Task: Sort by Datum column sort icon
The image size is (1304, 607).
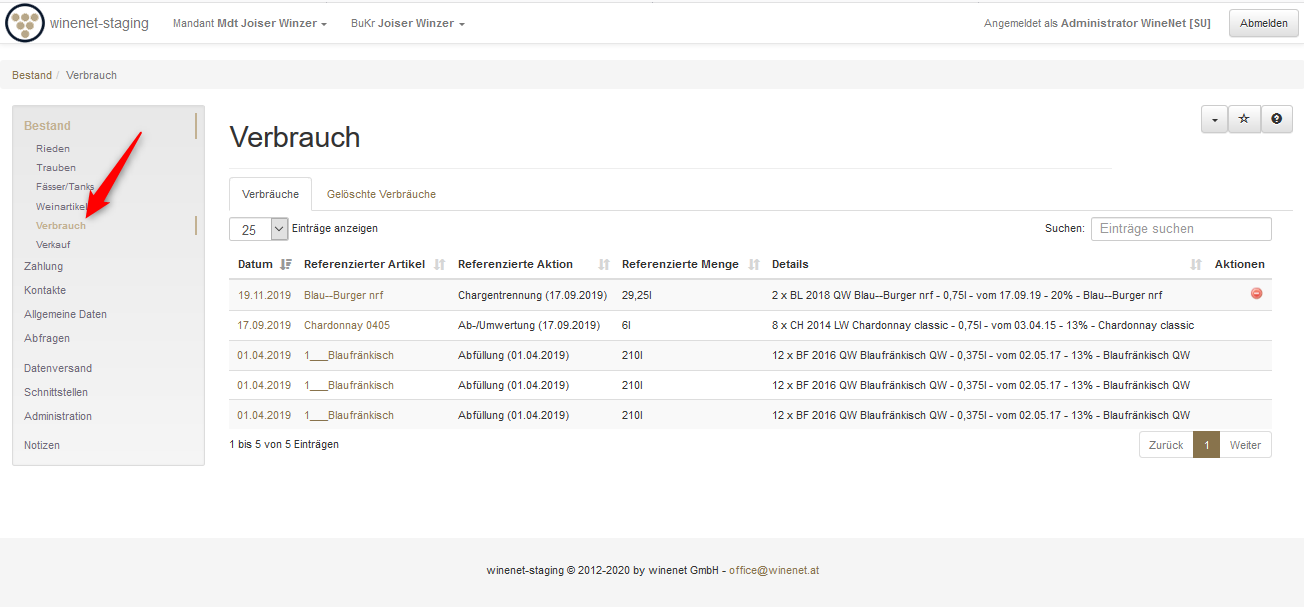Action: (286, 265)
